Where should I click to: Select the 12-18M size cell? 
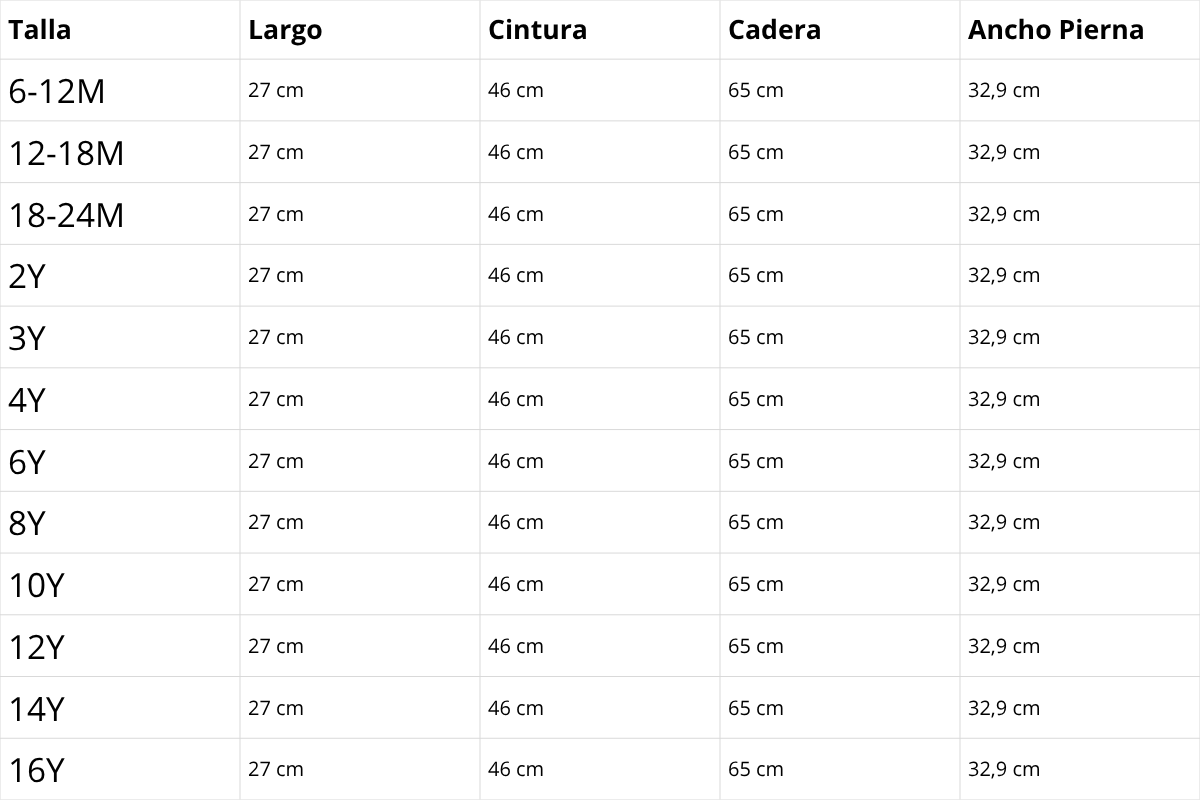pos(66,153)
